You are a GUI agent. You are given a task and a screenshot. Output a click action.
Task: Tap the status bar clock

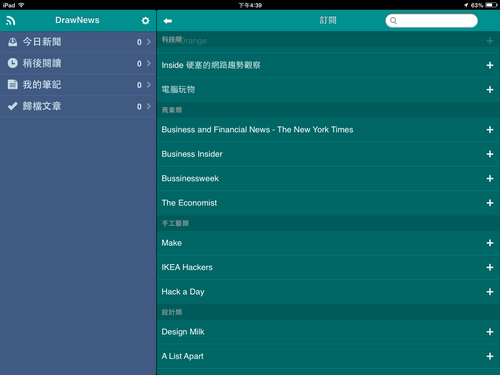click(x=250, y=5)
